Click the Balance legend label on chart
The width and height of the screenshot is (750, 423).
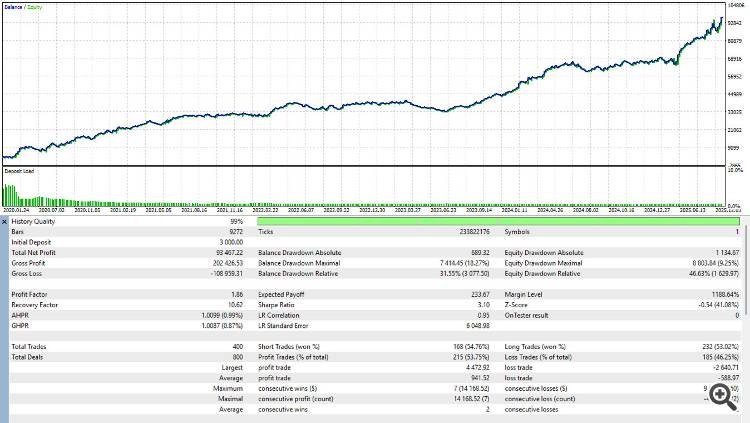13,7
